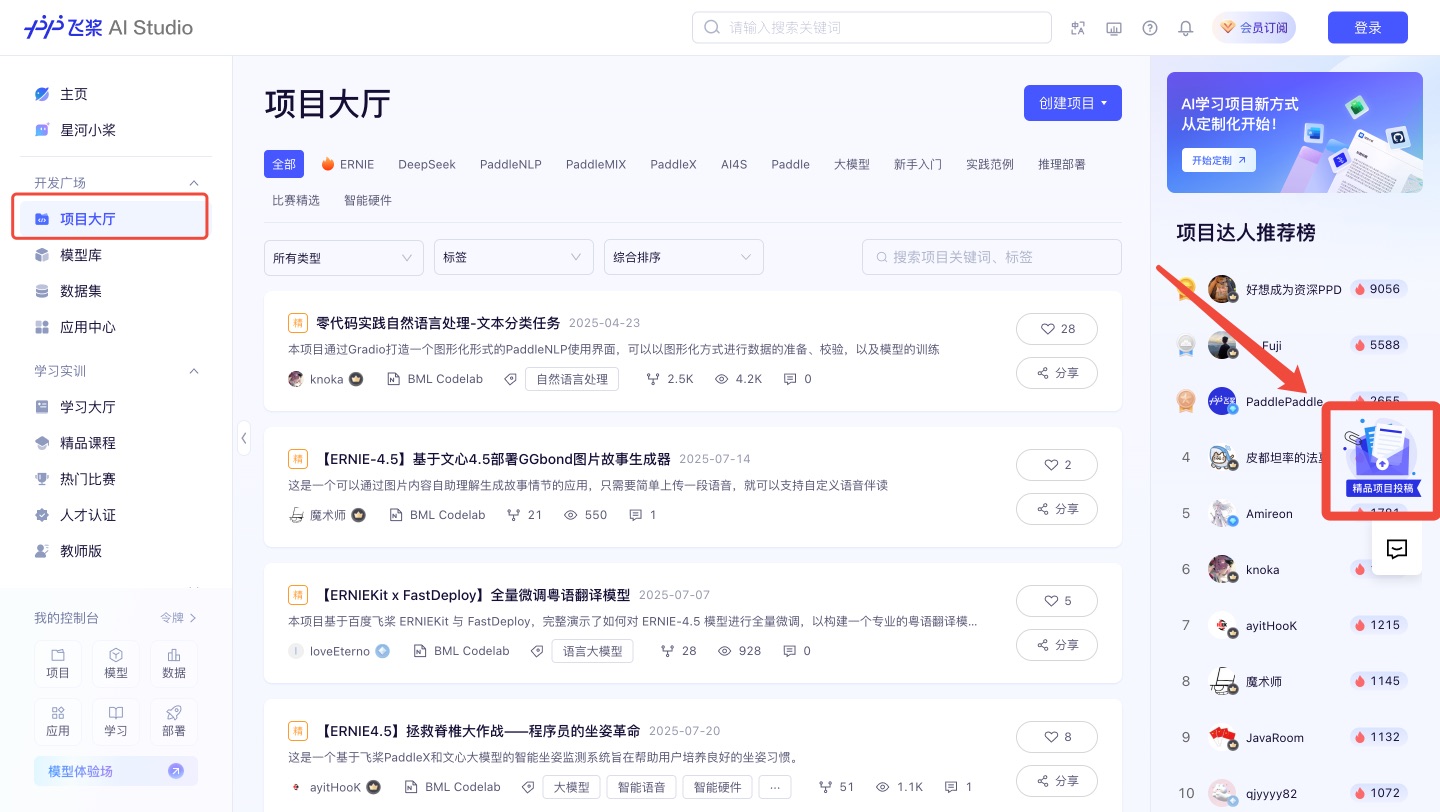Like the 全量微调粤语翻译模型 project
This screenshot has height=812, width=1440.
(1057, 601)
